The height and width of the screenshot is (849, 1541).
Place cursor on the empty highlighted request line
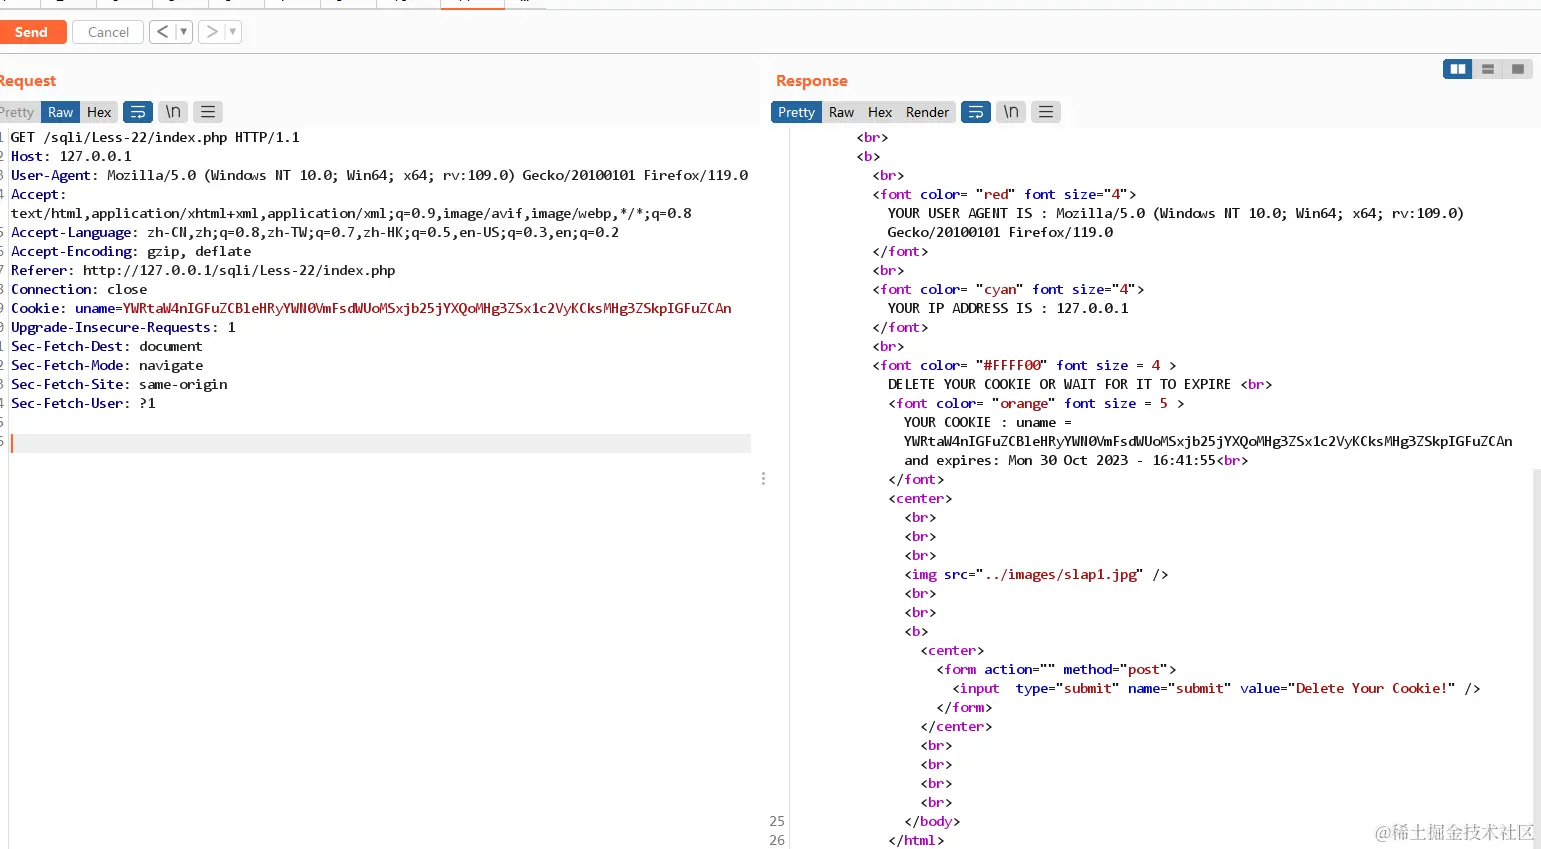pos(380,443)
